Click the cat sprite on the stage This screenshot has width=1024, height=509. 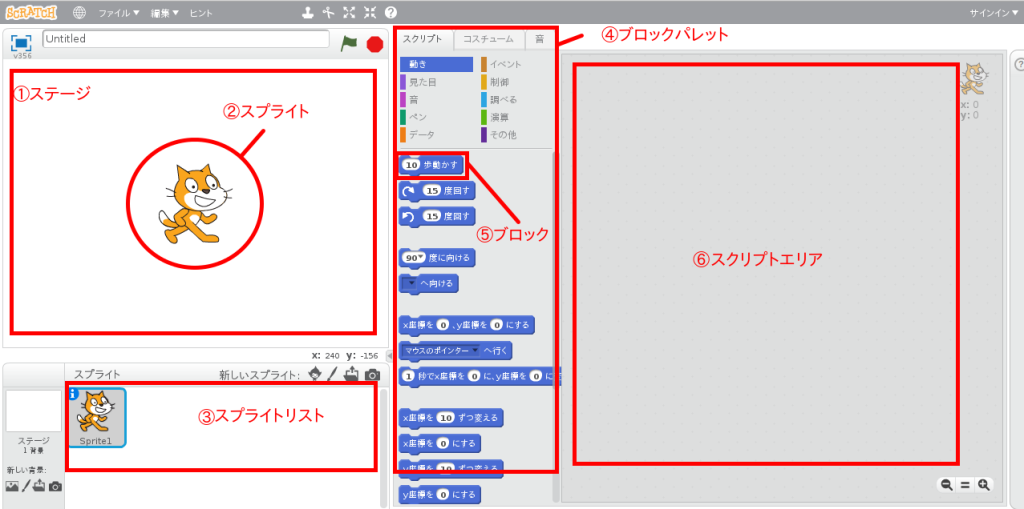point(193,204)
